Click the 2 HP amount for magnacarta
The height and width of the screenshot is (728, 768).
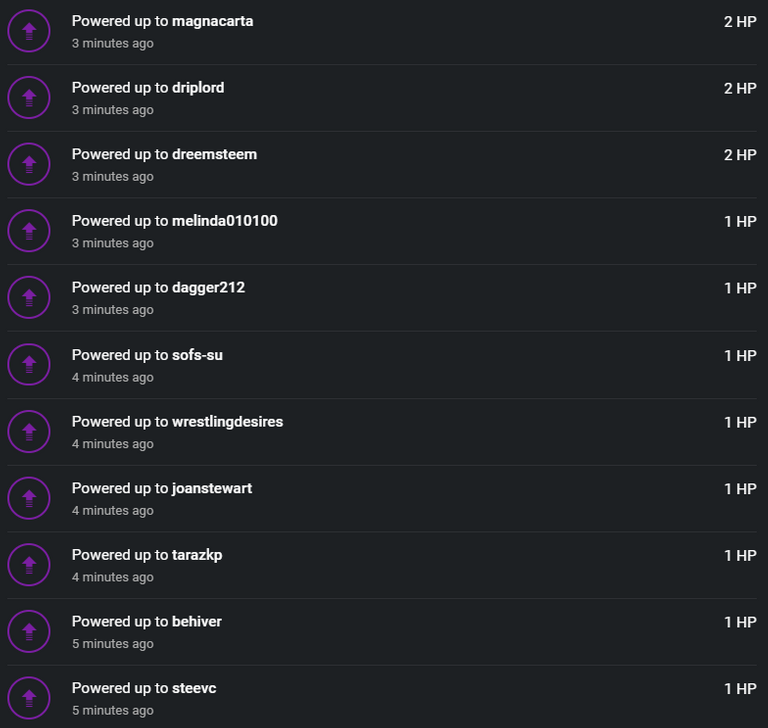pos(740,22)
